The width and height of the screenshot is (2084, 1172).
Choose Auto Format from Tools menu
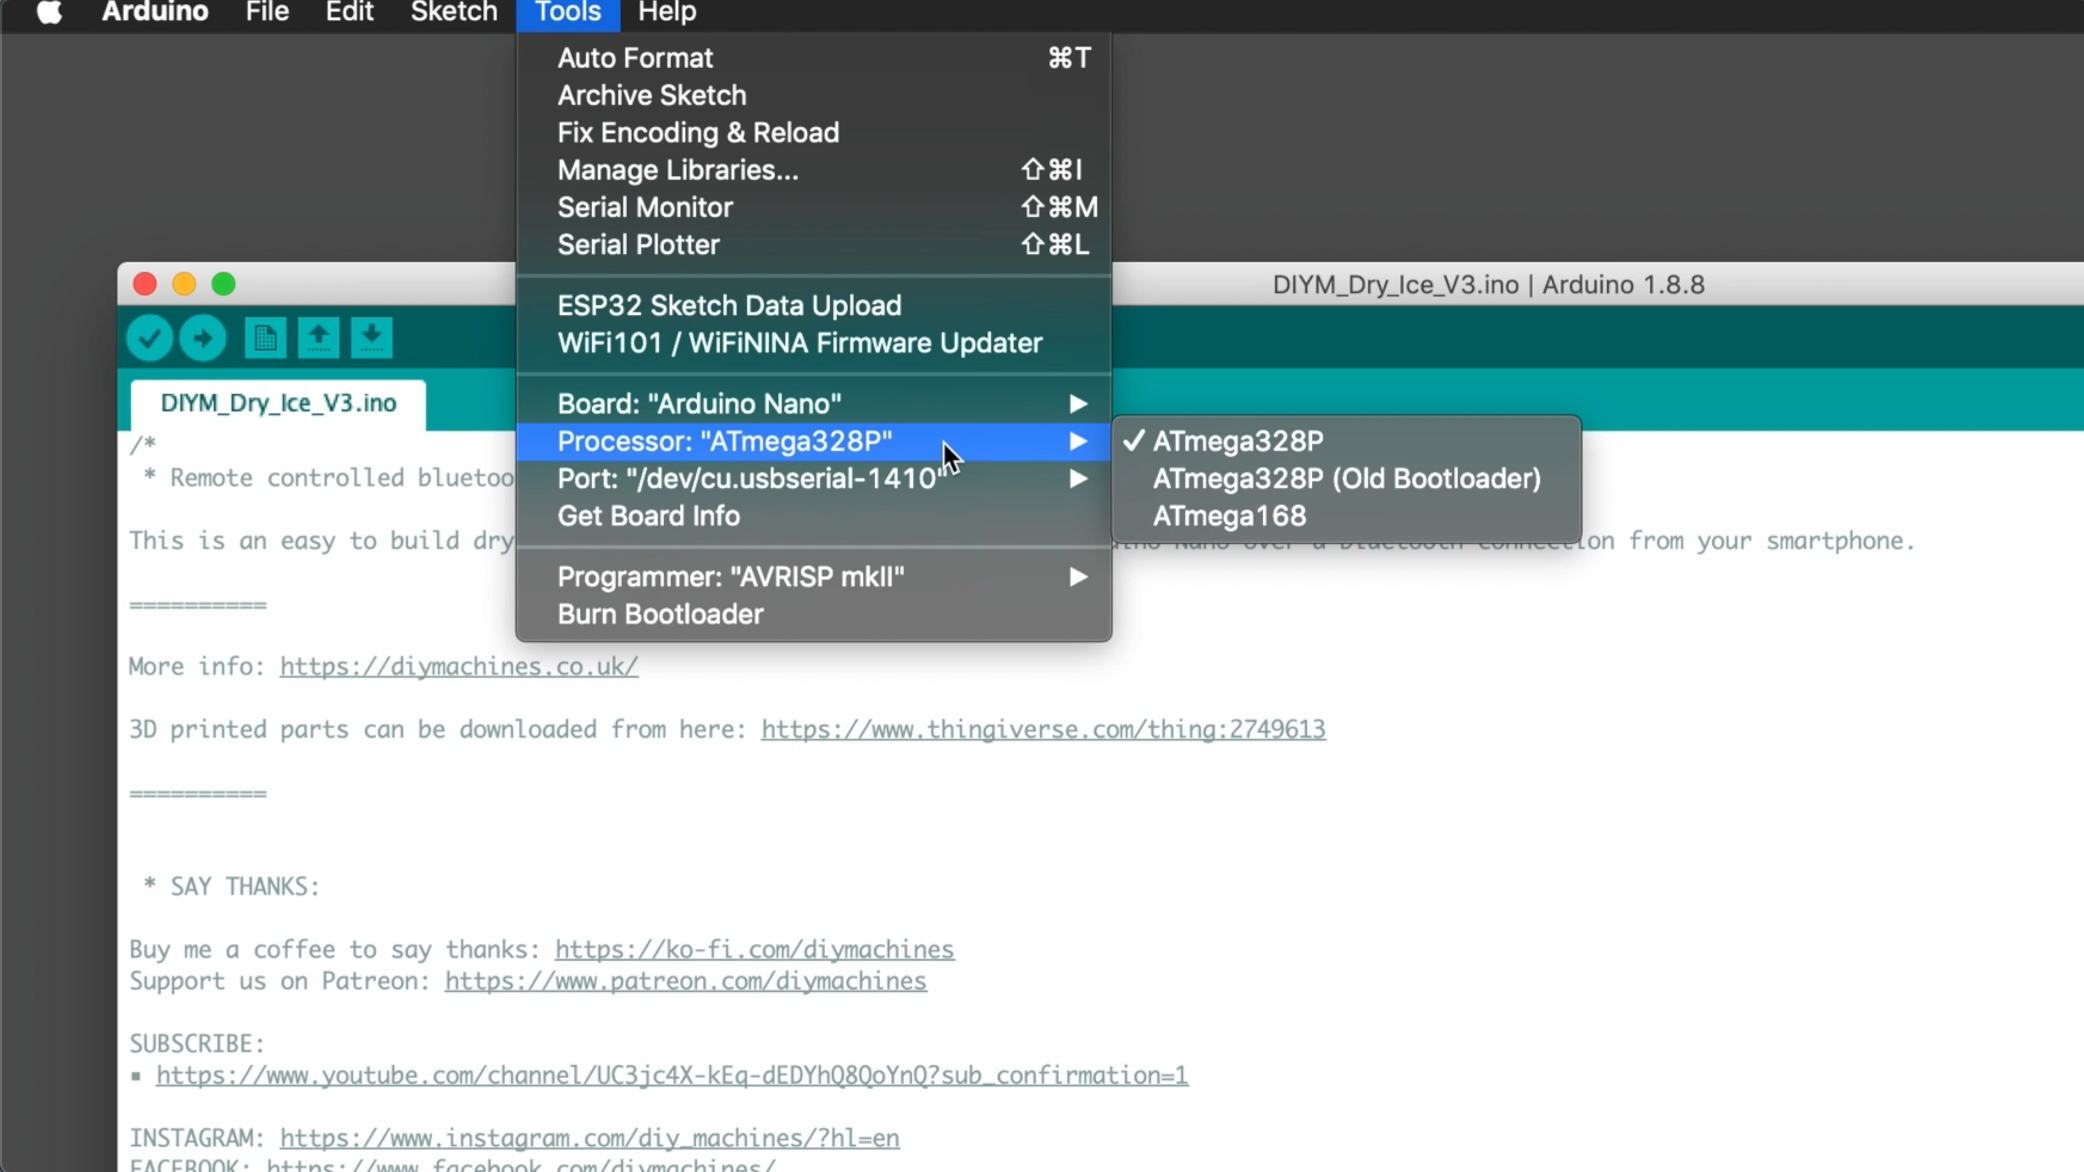click(814, 58)
